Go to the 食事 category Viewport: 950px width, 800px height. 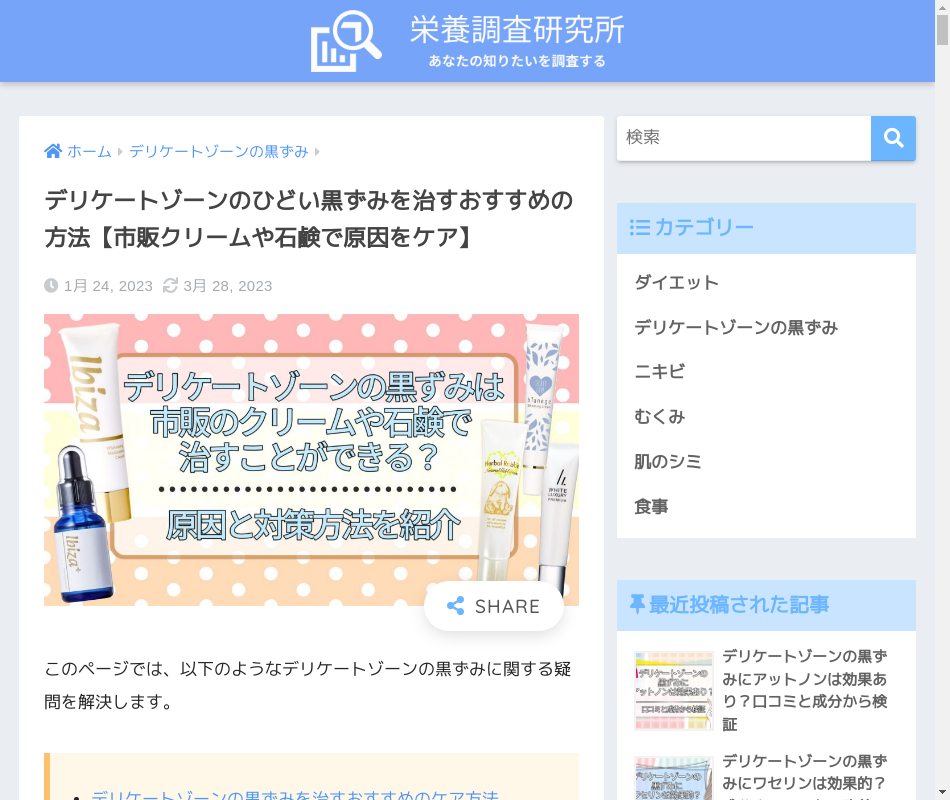tap(651, 507)
